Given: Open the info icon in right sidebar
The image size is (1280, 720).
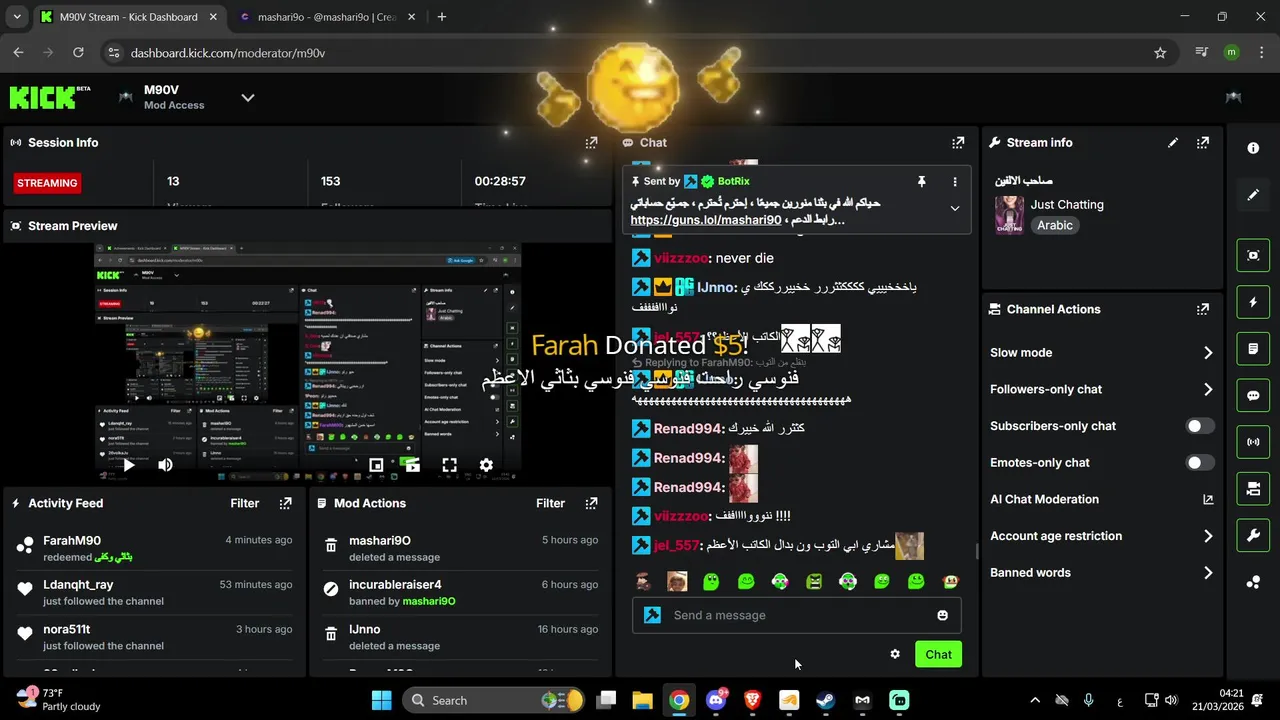Looking at the screenshot, I should [x=1253, y=148].
